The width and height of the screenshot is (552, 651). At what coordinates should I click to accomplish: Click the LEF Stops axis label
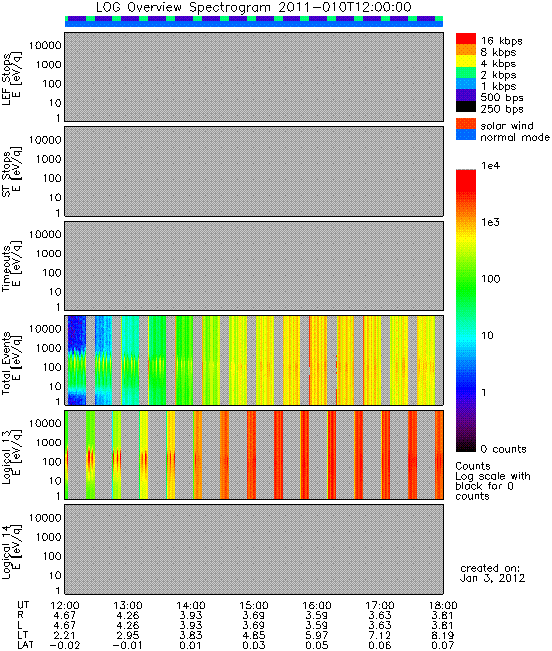11,77
